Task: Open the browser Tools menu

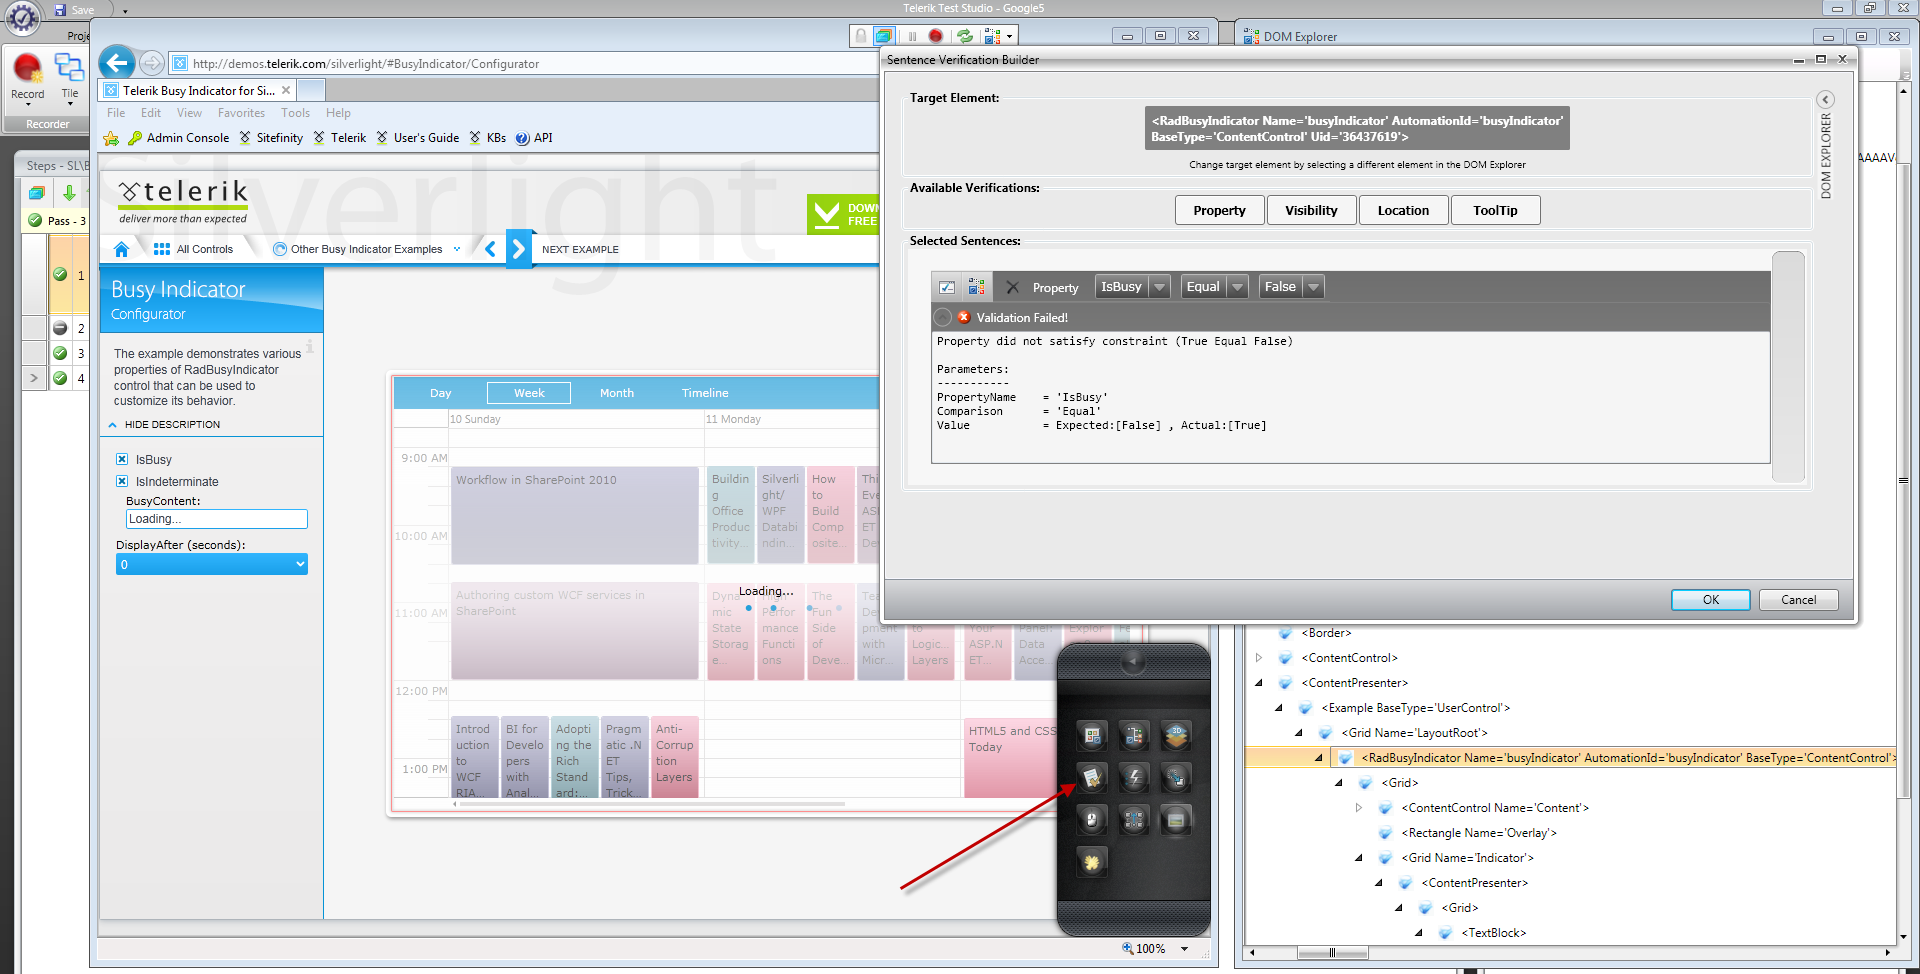Action: point(295,113)
